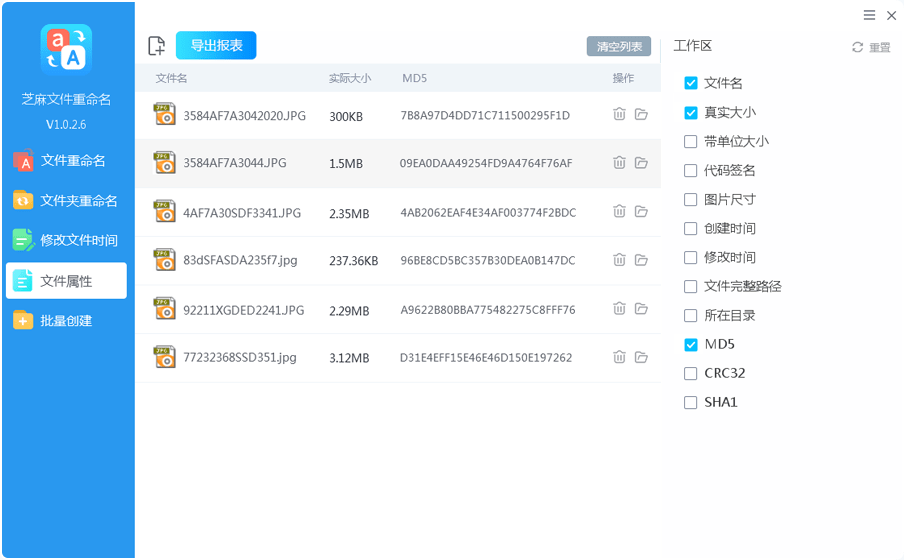Image resolution: width=904 pixels, height=560 pixels.
Task: Uncheck the 文件名 checkbox
Action: pos(691,83)
